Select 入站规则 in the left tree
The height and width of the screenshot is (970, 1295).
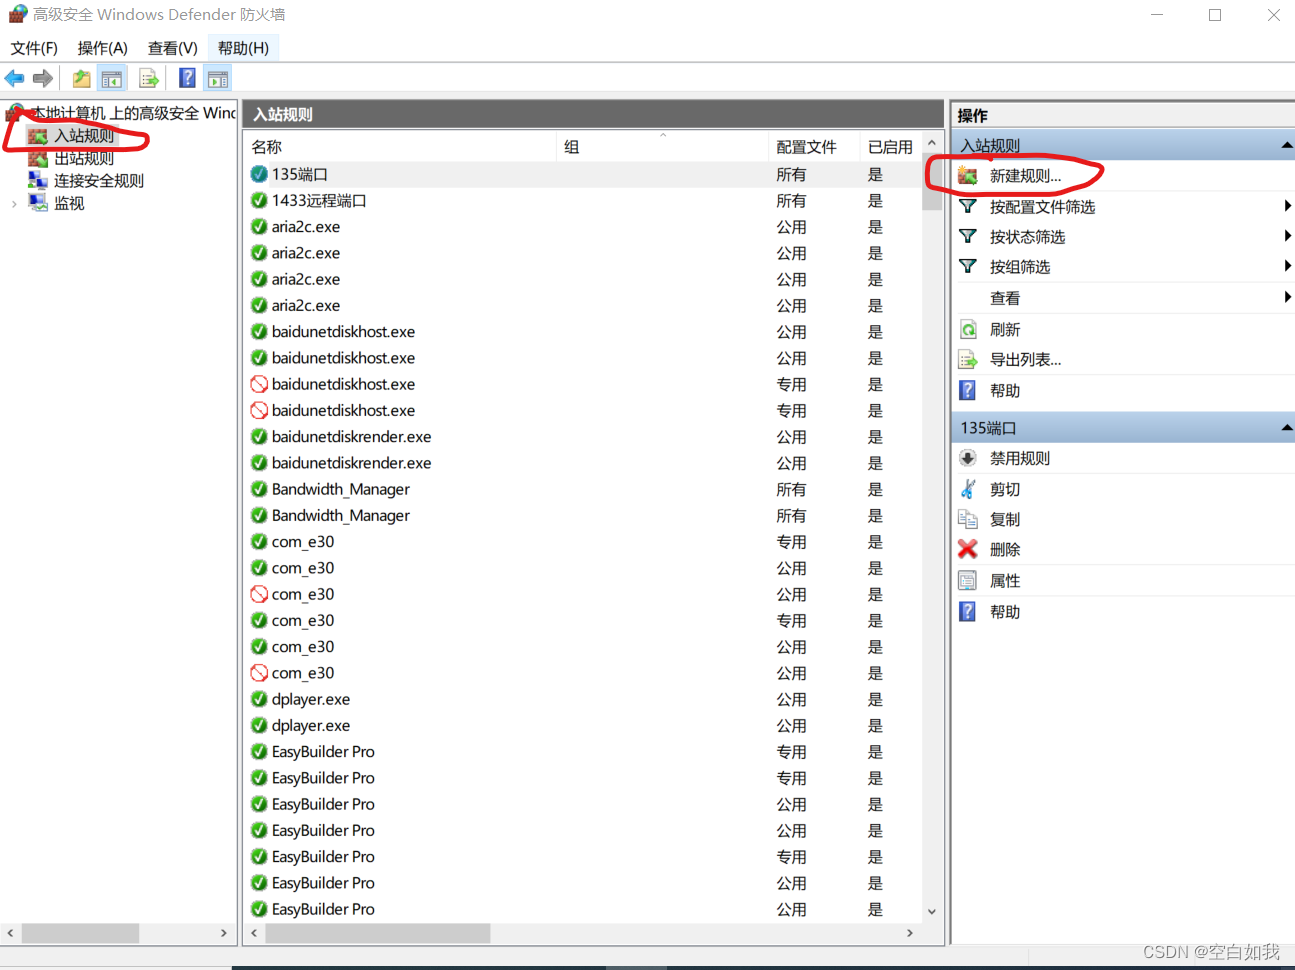[x=84, y=136]
